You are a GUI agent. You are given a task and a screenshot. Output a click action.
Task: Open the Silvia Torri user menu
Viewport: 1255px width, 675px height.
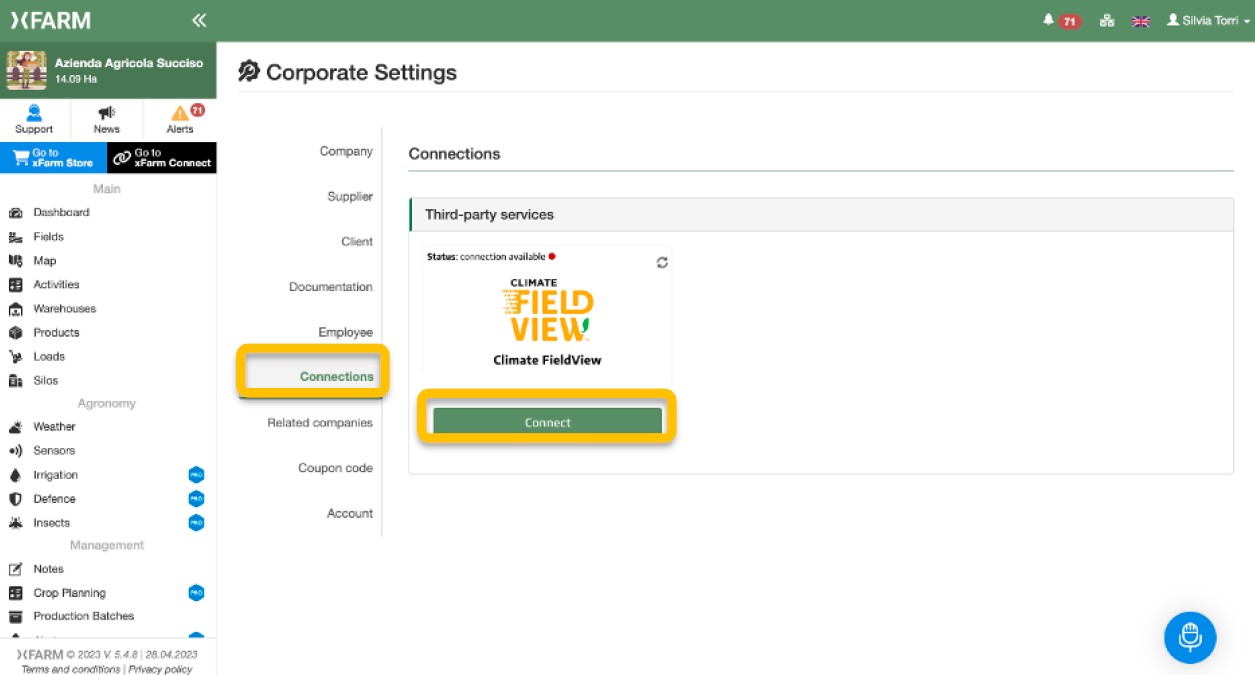(1209, 21)
